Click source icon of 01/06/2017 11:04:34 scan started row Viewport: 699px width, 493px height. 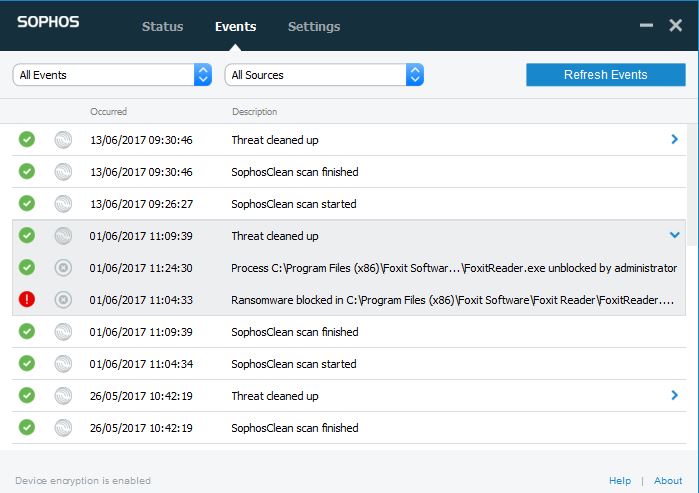pyautogui.click(x=63, y=364)
